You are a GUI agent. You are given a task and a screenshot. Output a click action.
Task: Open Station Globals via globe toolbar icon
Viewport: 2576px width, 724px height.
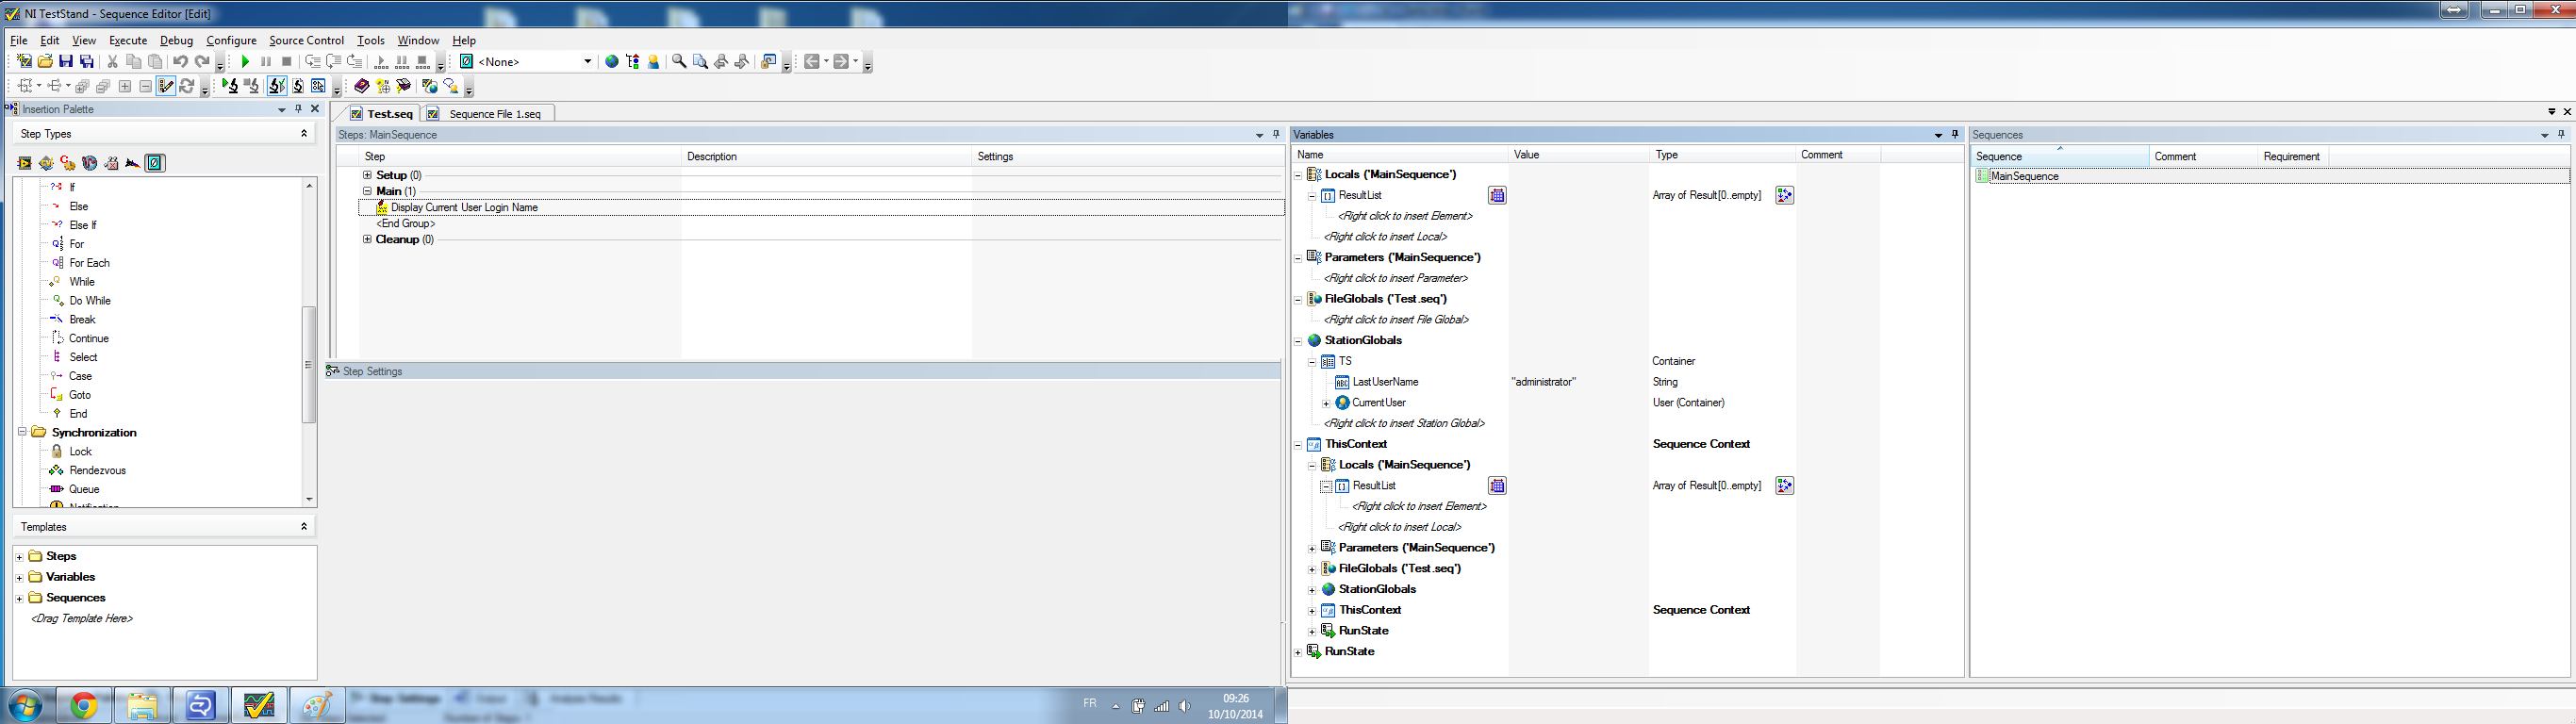[612, 62]
